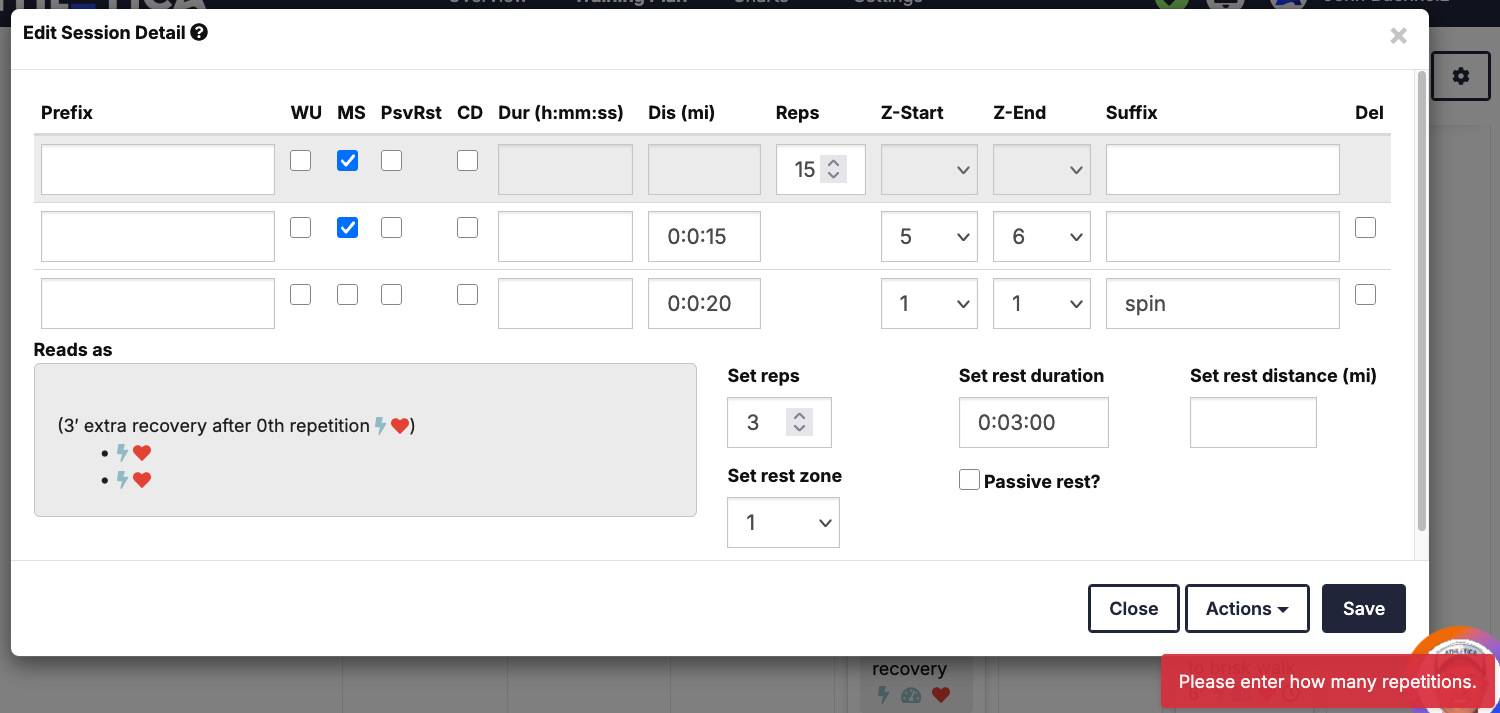Click the Close button
This screenshot has height=713, width=1500.
(x=1133, y=609)
